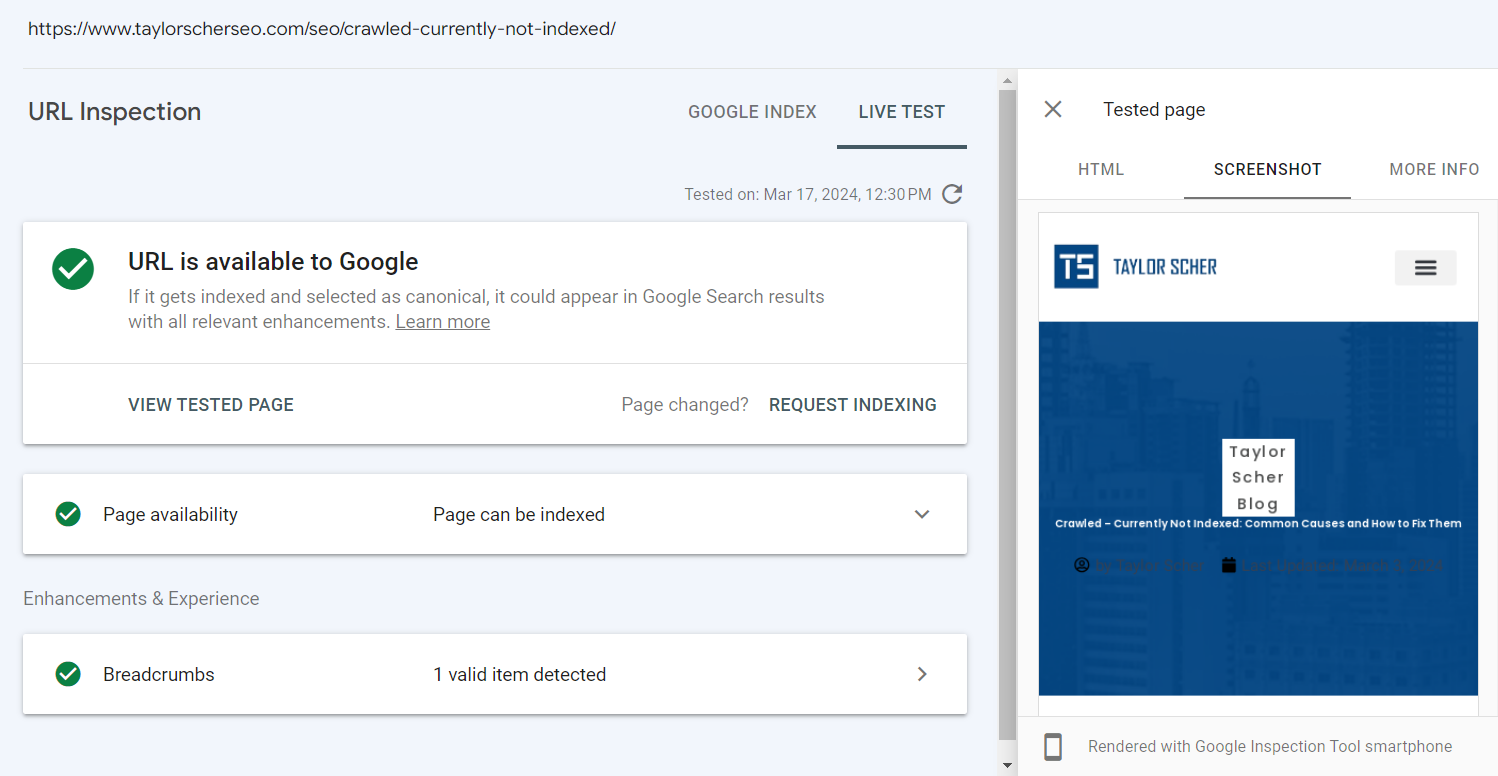Click the scrollbar up arrow
This screenshot has width=1498, height=776.
(x=1007, y=79)
